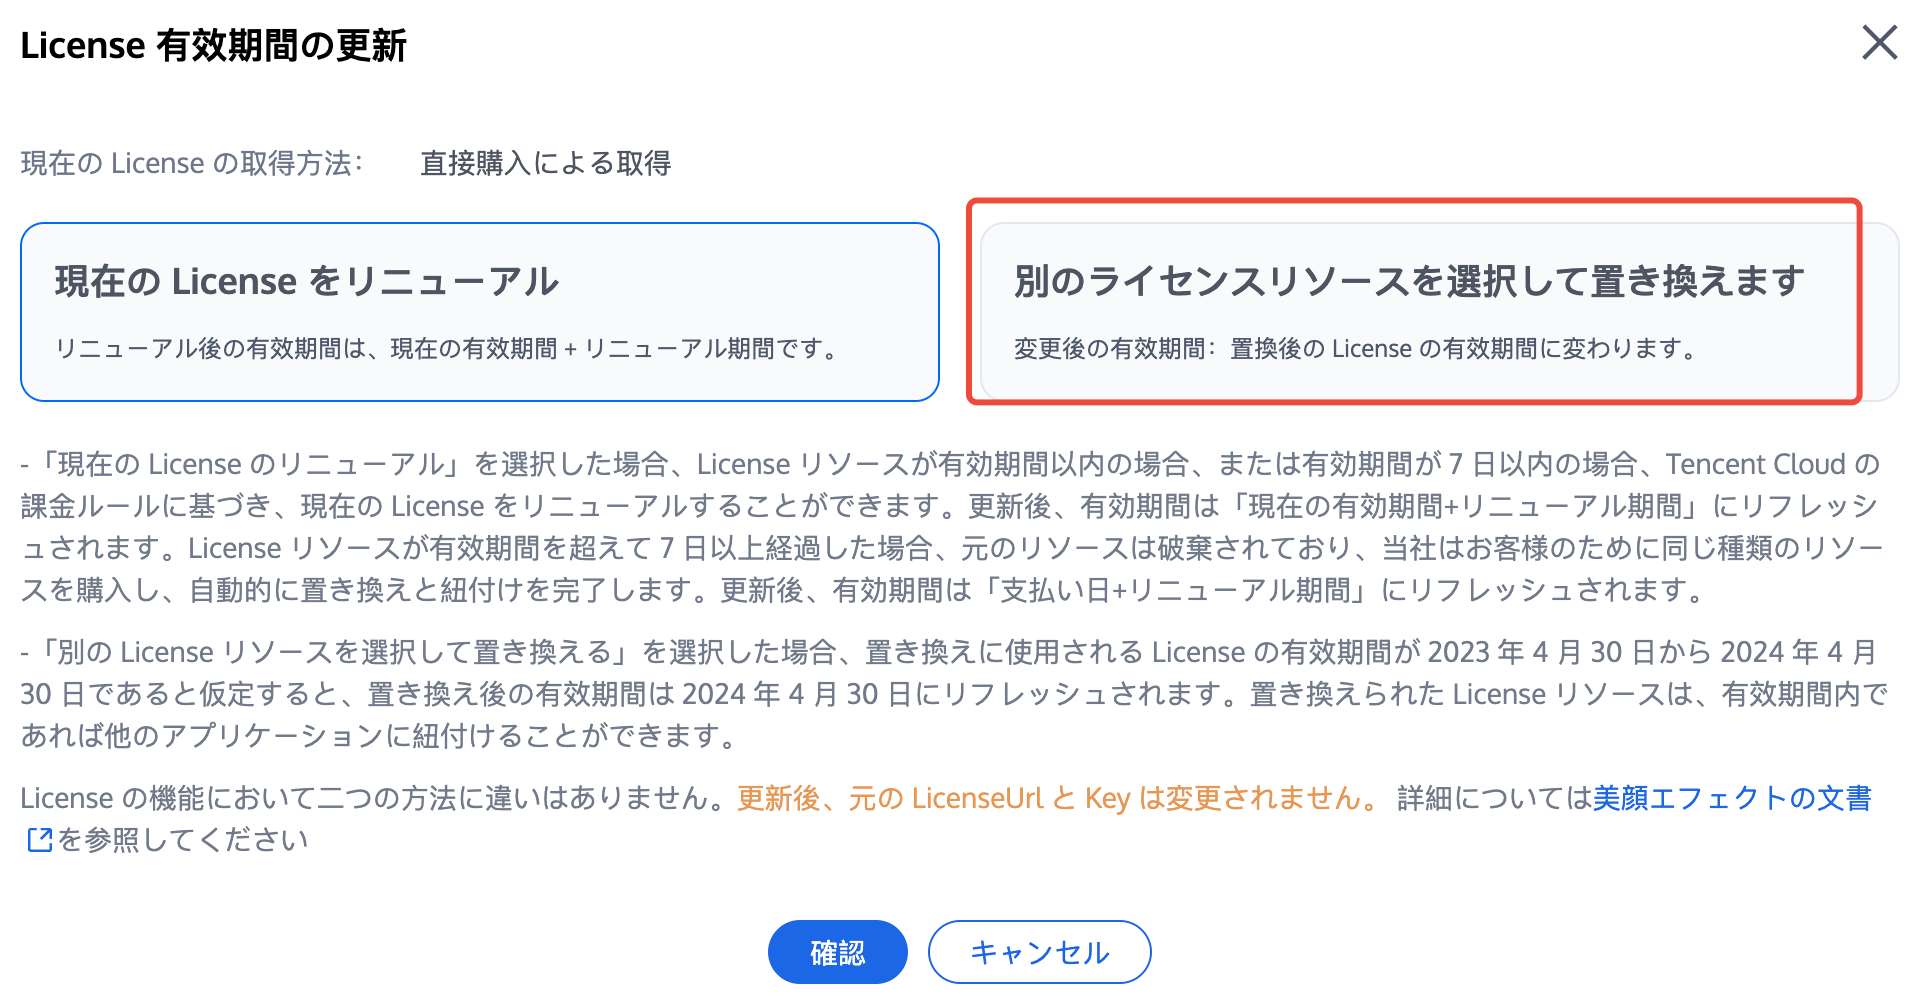
Task: Select the 現在の License をリニューアル option card
Action: tap(480, 312)
